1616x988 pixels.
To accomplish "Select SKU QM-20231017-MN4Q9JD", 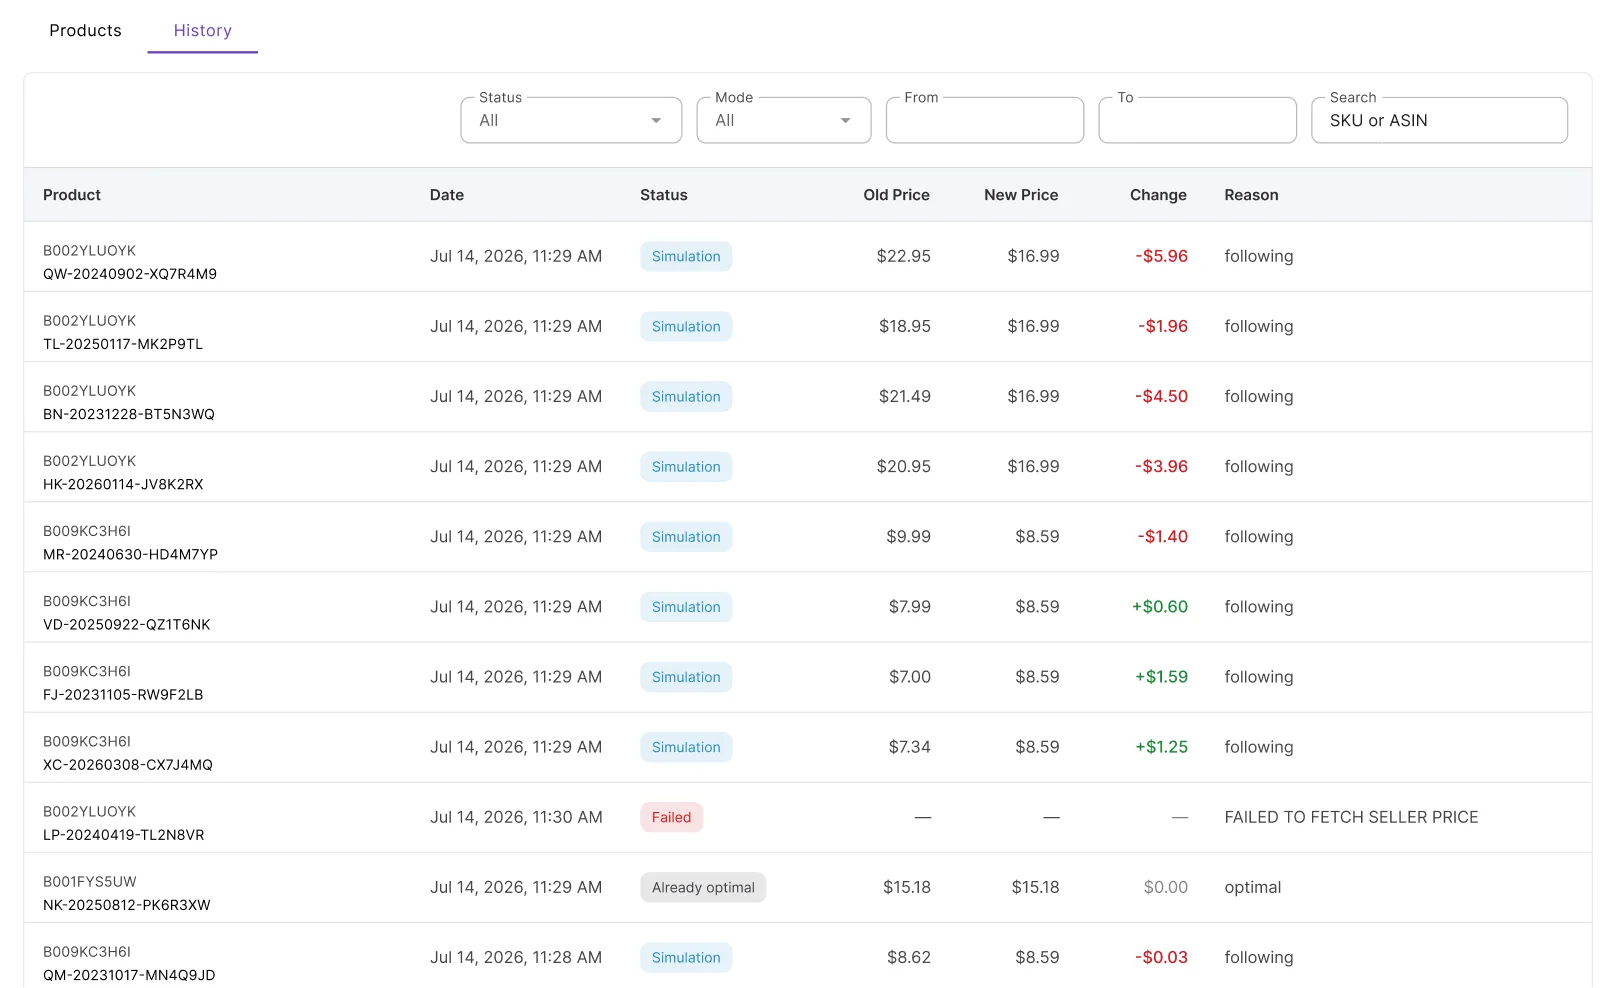I will point(129,974).
